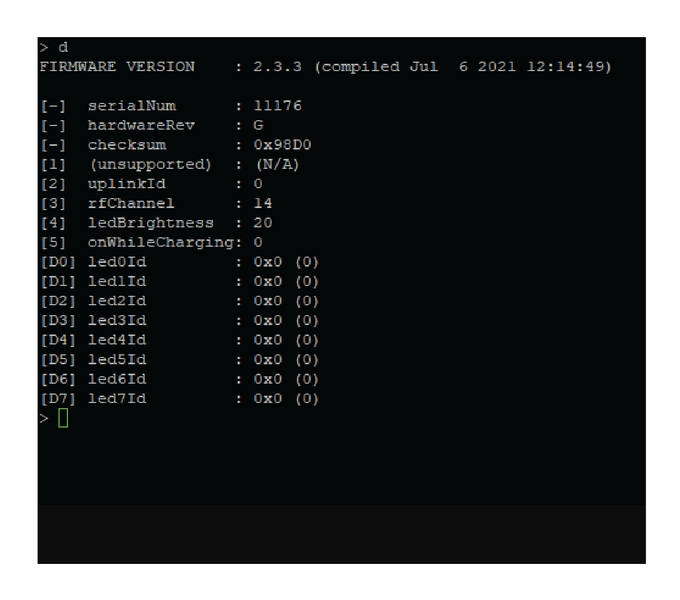
Task: Click the [D3] index marker
Action: click(x=58, y=321)
